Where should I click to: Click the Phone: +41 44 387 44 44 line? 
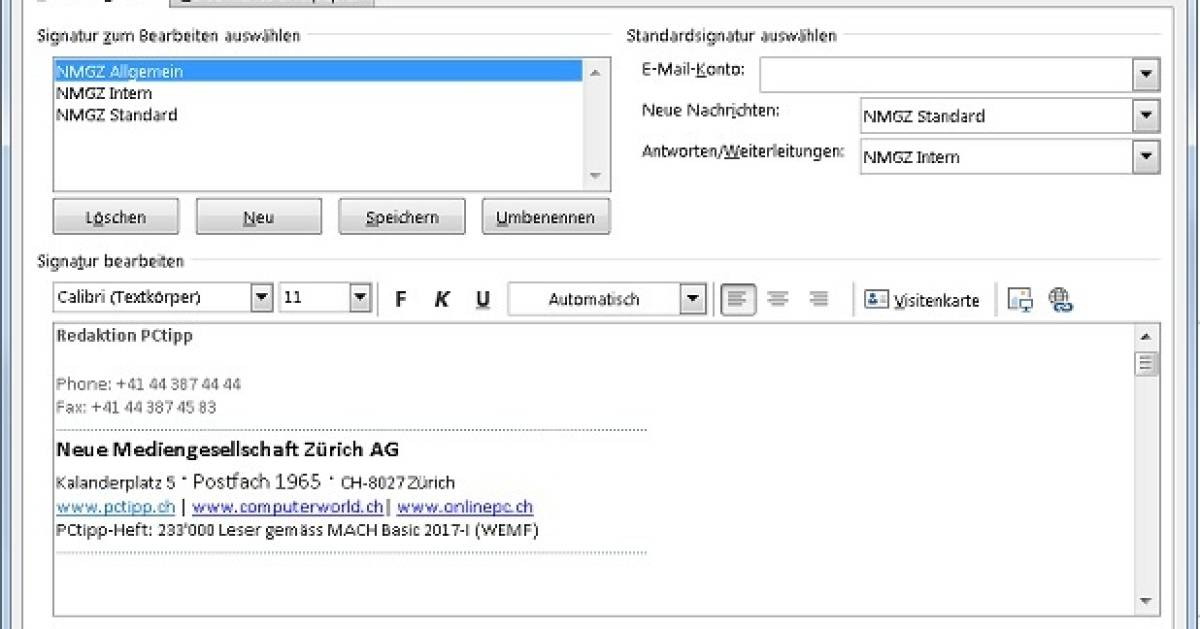coord(148,384)
